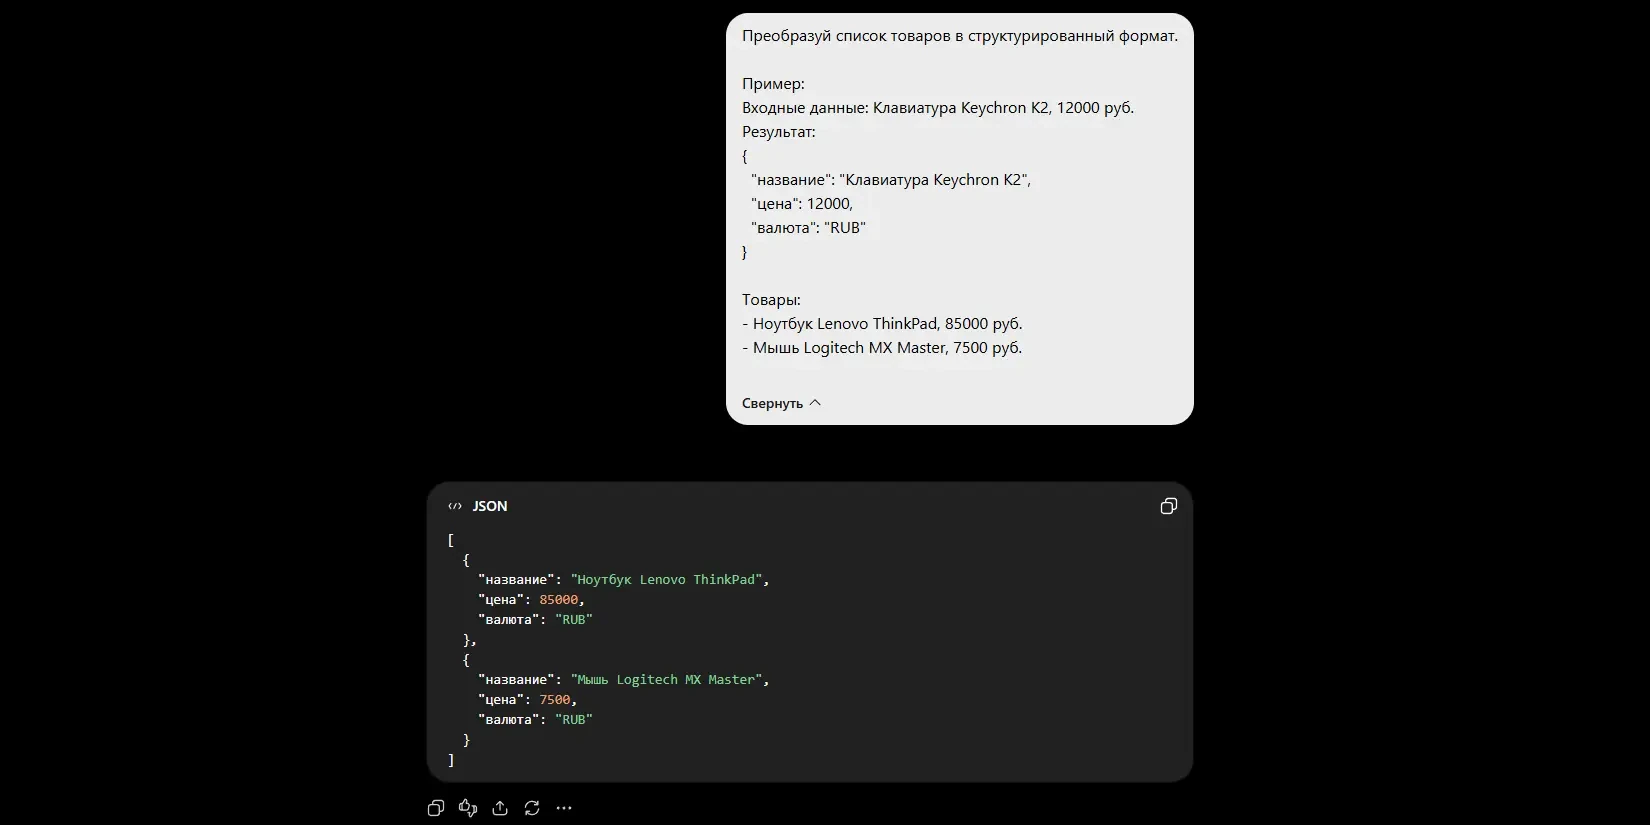Viewport: 1650px width, 825px height.
Task: Click the code line "название": "Ноутбук Lenovo ThinkPad"
Action: [x=624, y=580]
